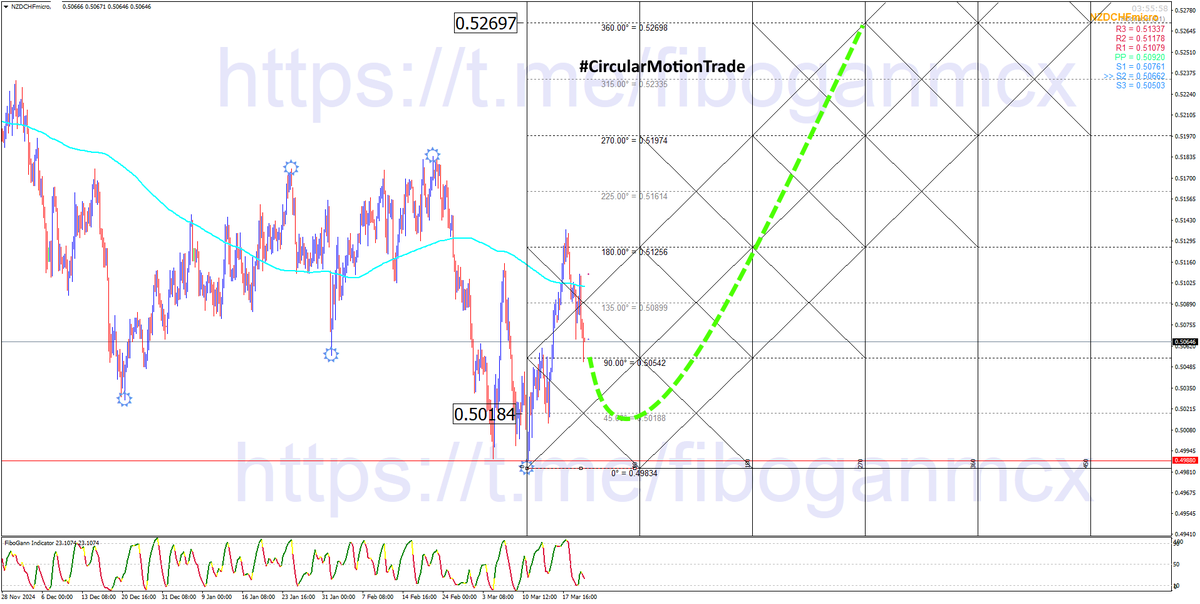Click the S1 = 0.50761 pivot label
The width and height of the screenshot is (1200, 604).
coord(1140,66)
